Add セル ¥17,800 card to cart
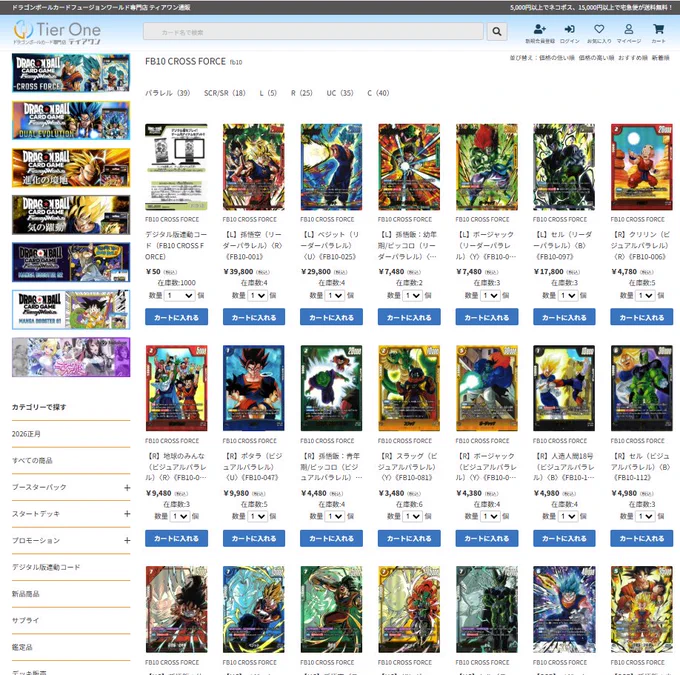 tap(564, 317)
